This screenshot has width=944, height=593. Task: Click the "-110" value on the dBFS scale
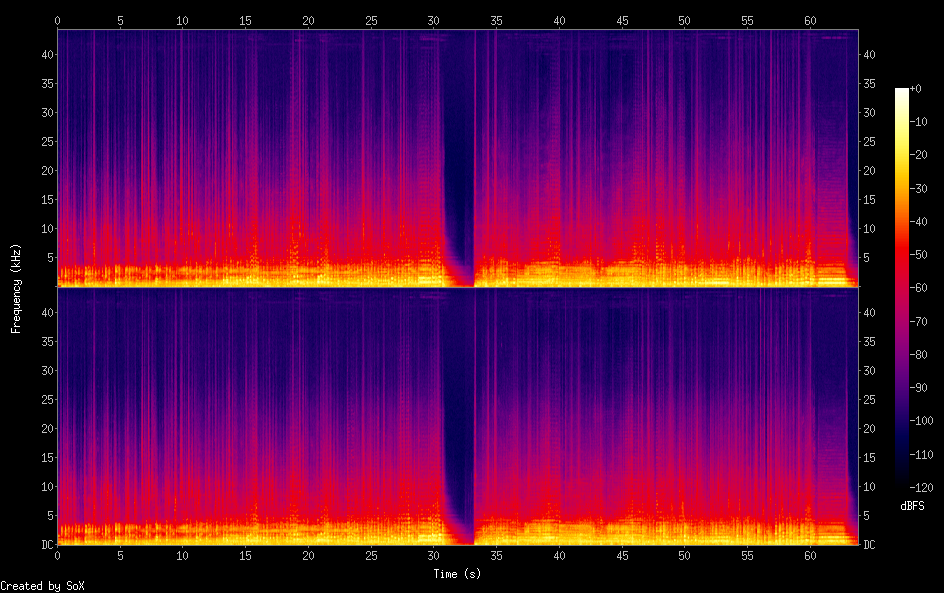pos(922,455)
